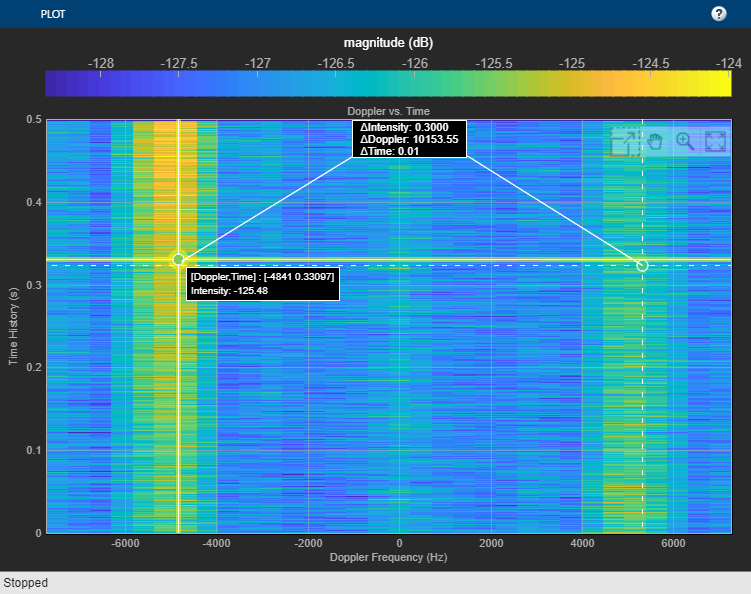Click the Doppler, Time intensity data tip
Image resolution: width=751 pixels, height=594 pixels.
point(262,283)
